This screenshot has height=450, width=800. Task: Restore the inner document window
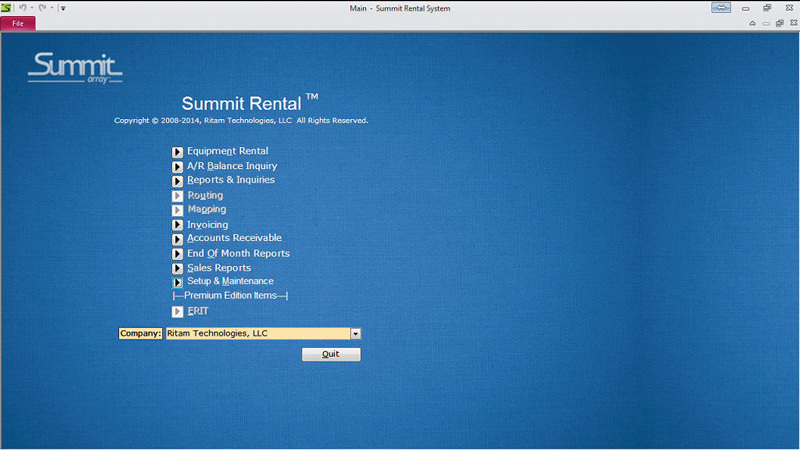[779, 23]
